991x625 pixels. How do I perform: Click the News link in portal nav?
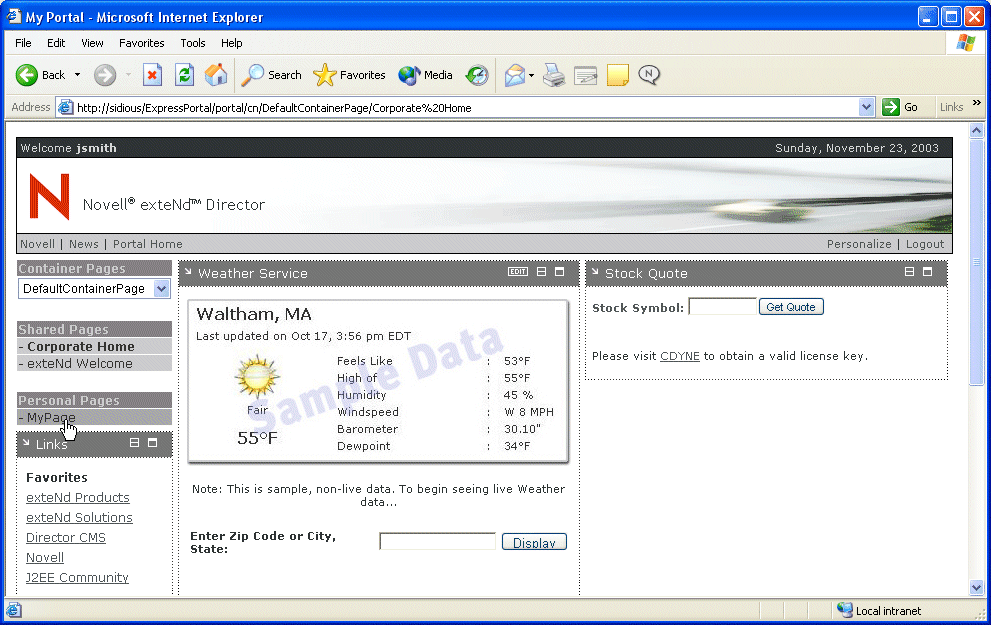click(x=83, y=244)
